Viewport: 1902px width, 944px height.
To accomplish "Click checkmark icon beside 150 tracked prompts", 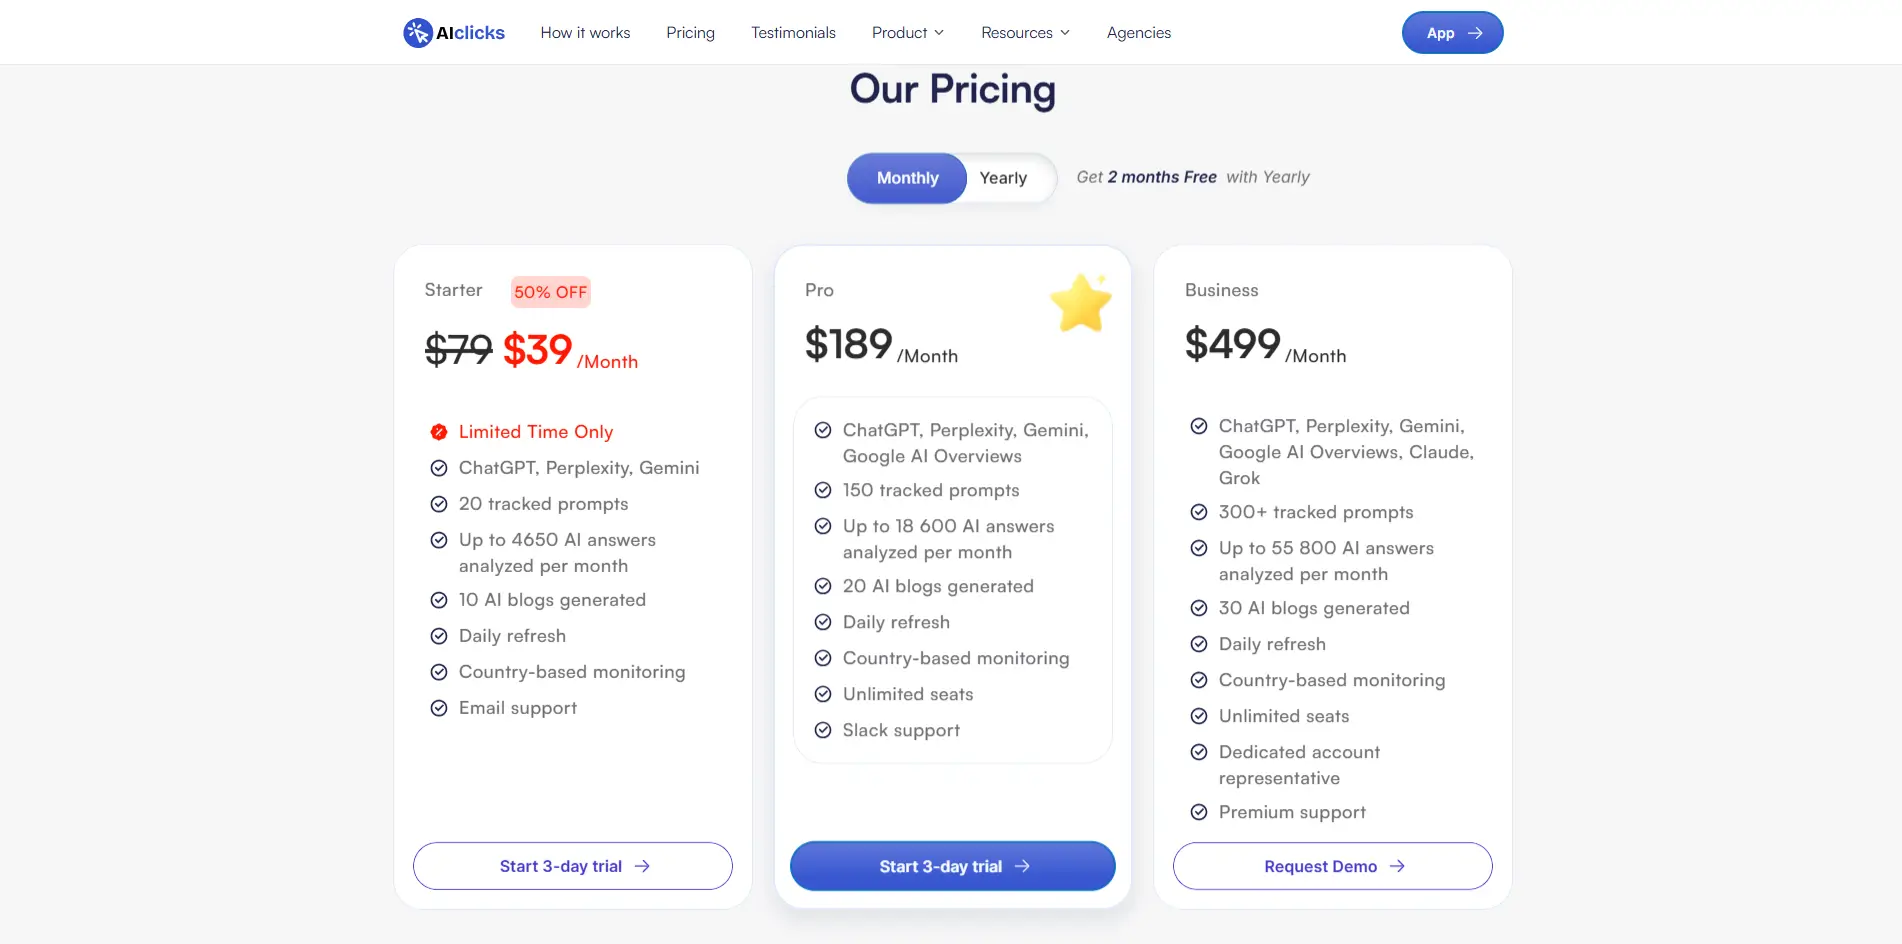I will [822, 490].
